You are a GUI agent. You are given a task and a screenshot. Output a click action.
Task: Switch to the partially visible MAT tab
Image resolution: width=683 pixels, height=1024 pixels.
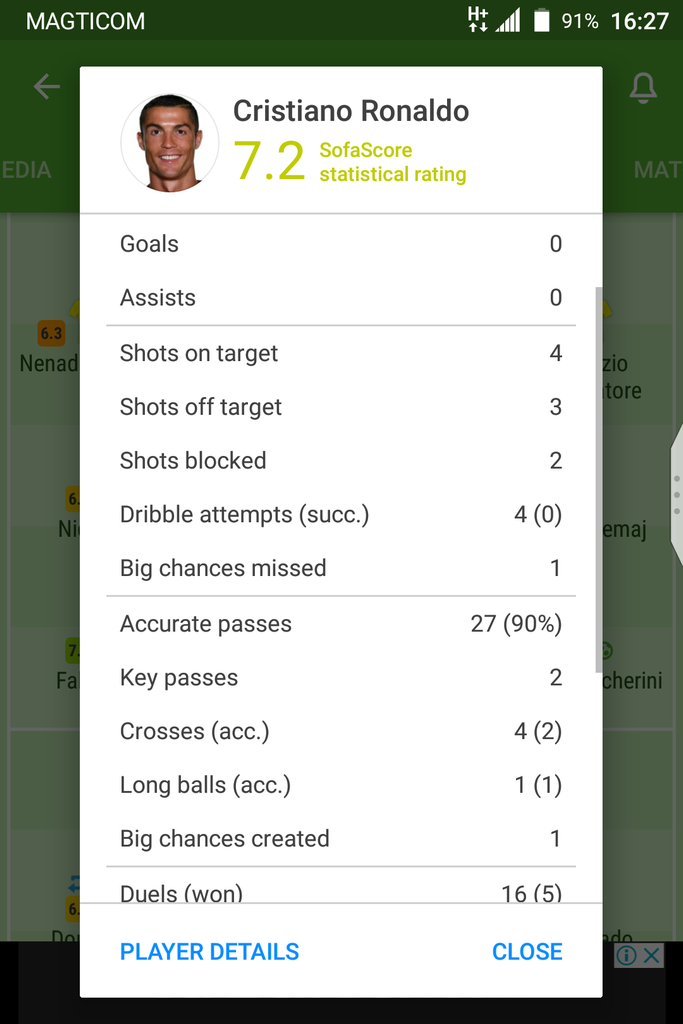[657, 170]
